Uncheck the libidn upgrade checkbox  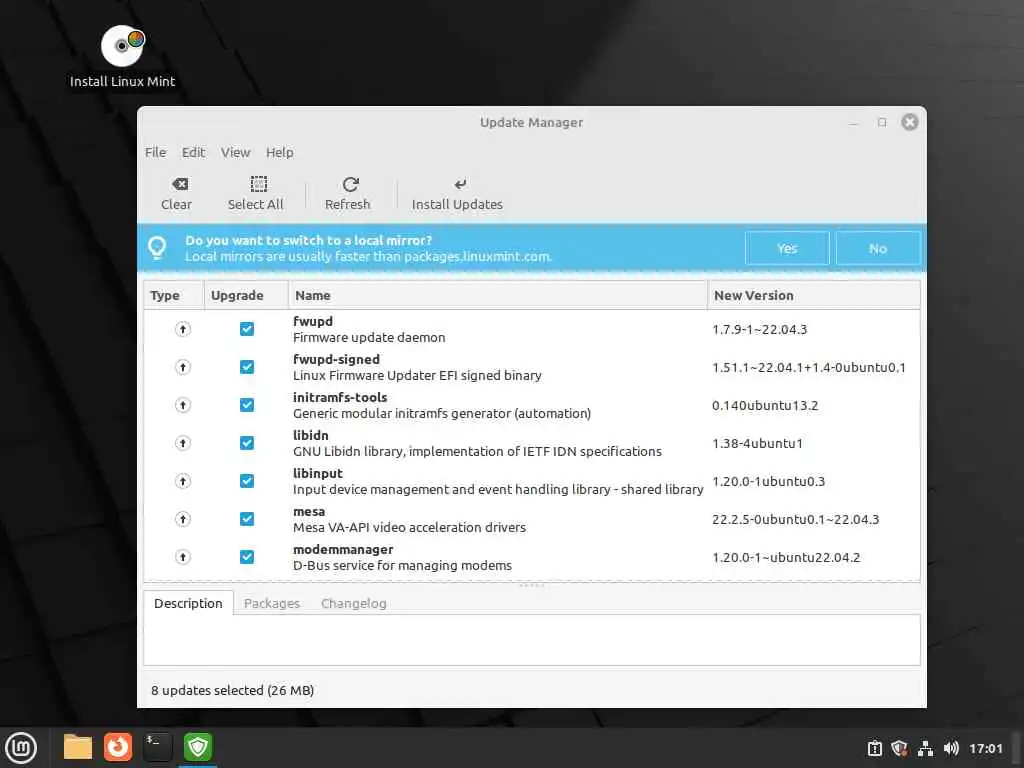pos(247,443)
